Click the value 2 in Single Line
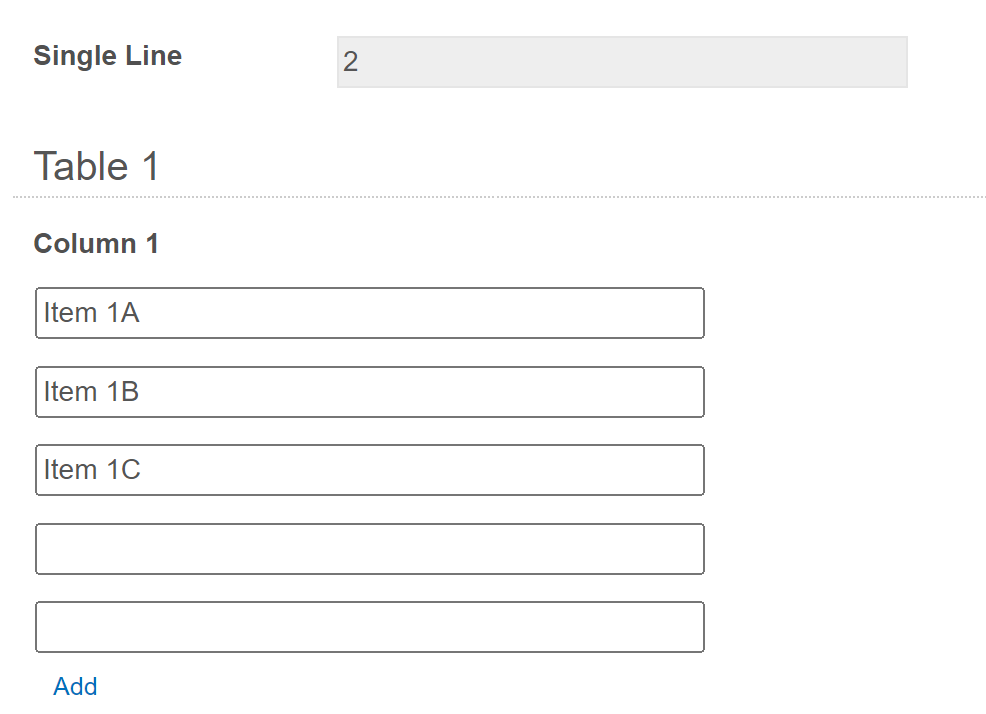The height and width of the screenshot is (714, 986). pyautogui.click(x=350, y=62)
